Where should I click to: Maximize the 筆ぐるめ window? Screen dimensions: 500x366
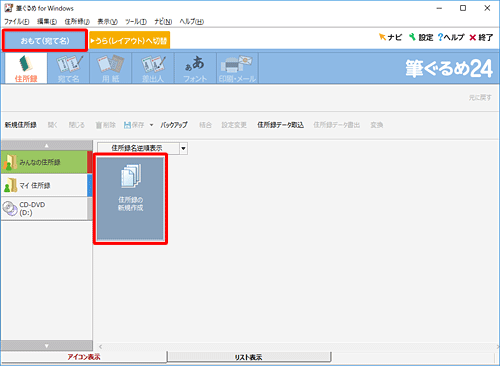click(463, 8)
